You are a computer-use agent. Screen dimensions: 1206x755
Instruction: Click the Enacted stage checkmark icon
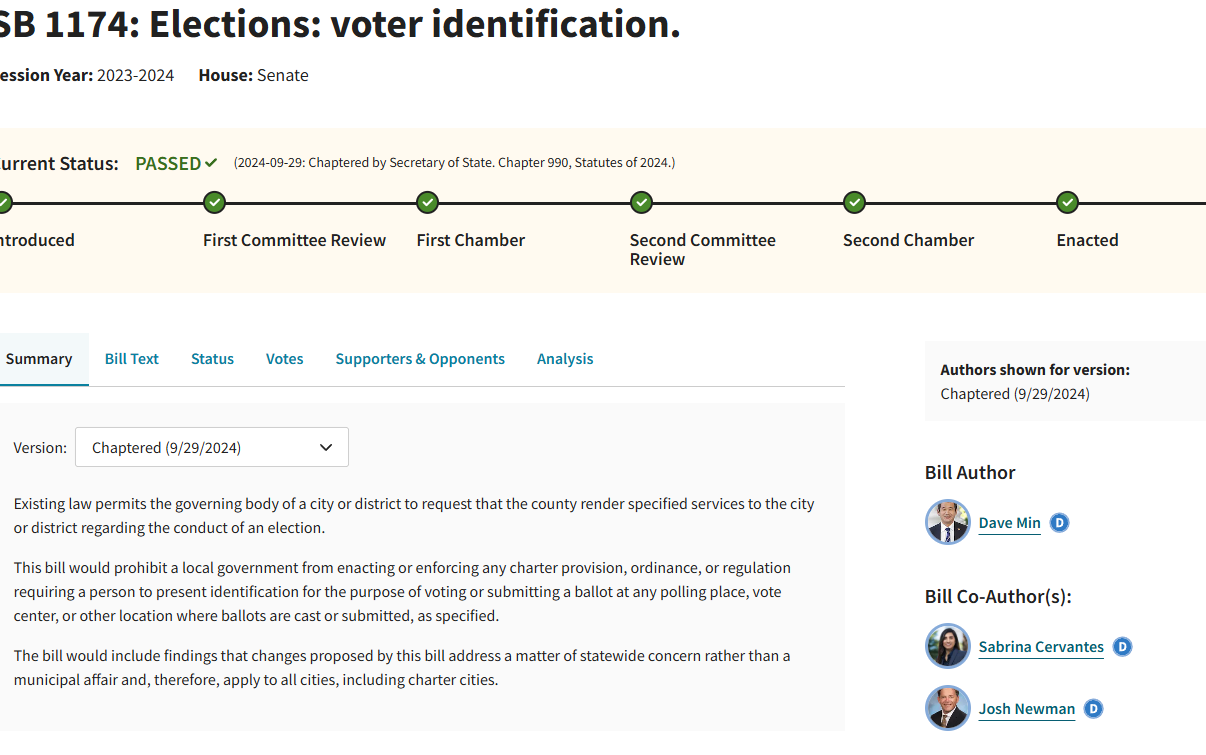click(x=1067, y=203)
